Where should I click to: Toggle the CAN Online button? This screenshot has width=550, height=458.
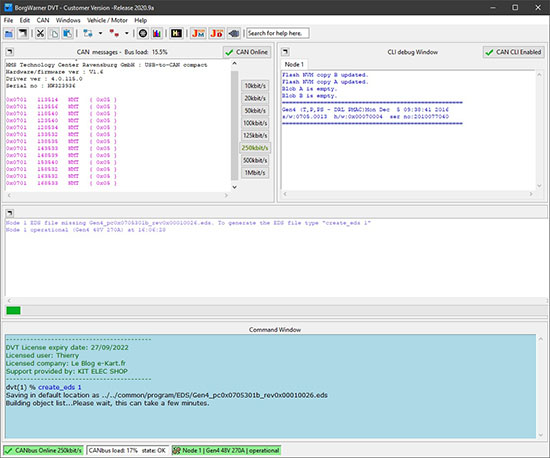click(x=247, y=52)
